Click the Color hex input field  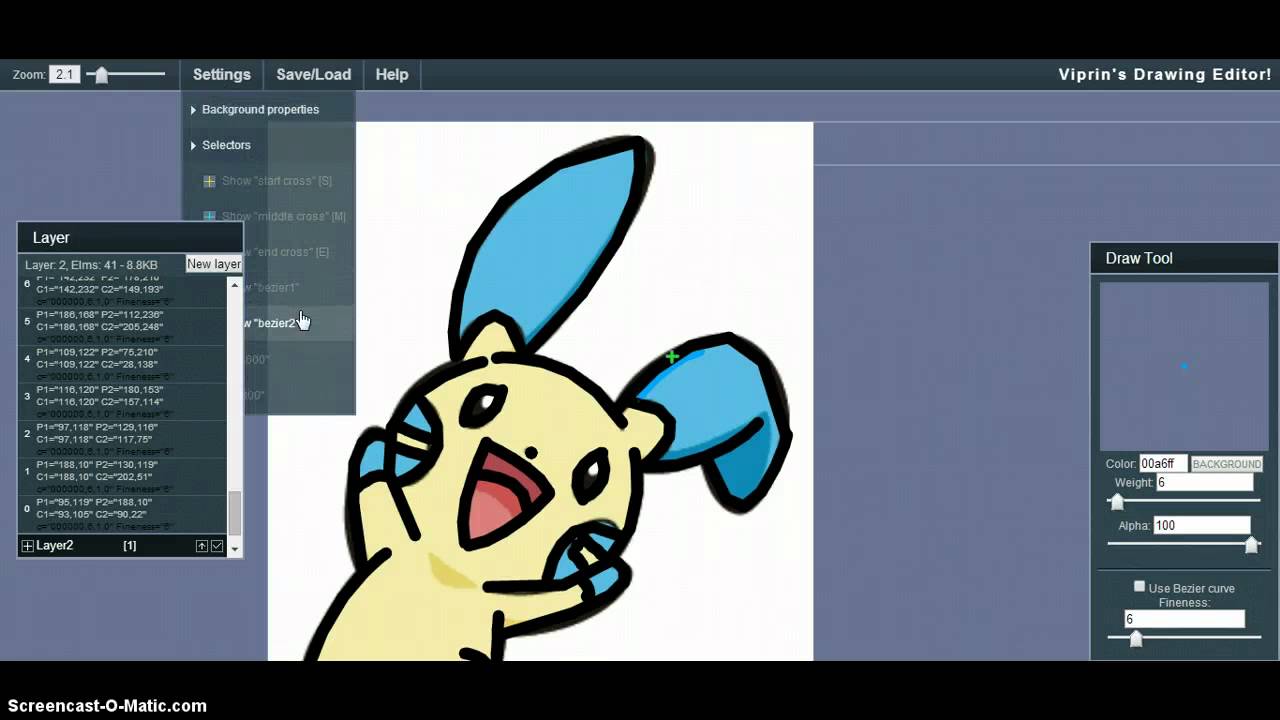(x=1163, y=464)
